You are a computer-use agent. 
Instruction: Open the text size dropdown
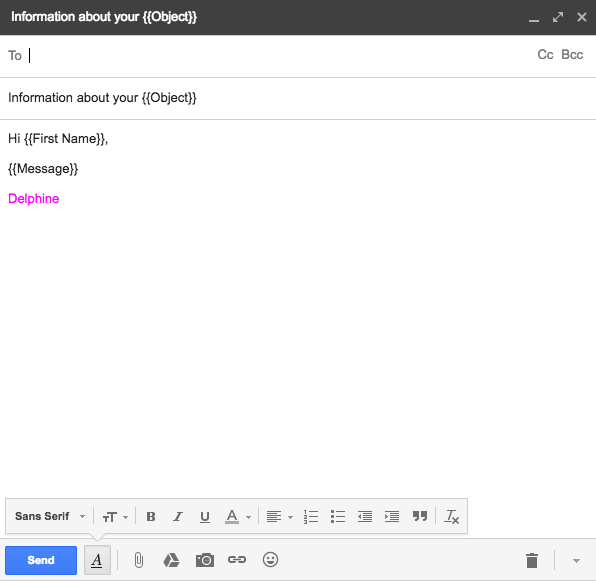click(x=115, y=517)
